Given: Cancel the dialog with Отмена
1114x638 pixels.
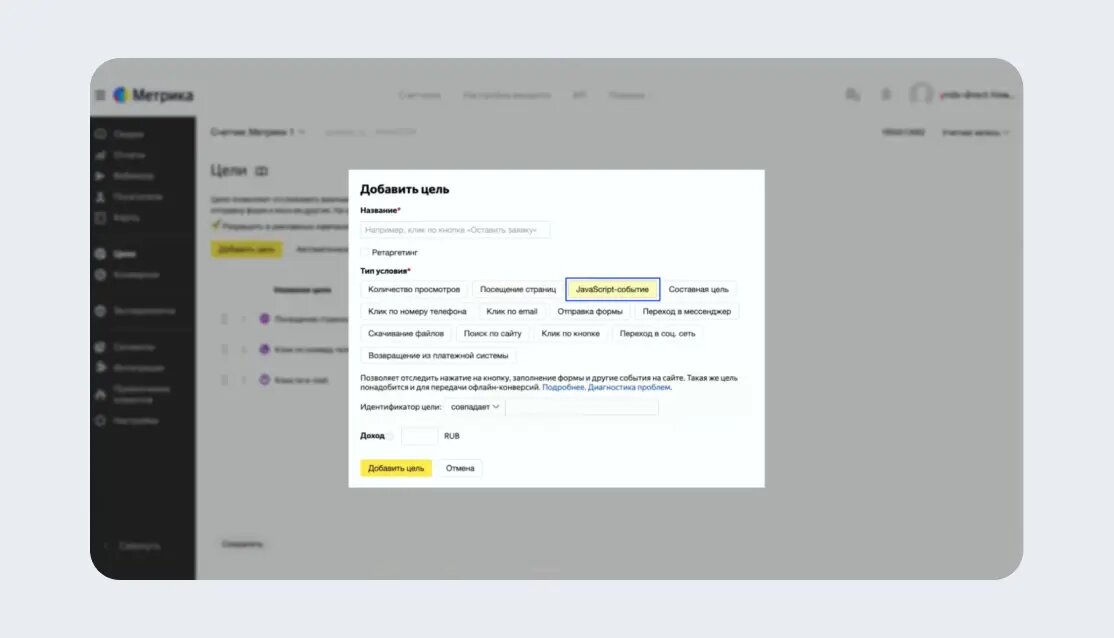Looking at the screenshot, I should click(460, 468).
